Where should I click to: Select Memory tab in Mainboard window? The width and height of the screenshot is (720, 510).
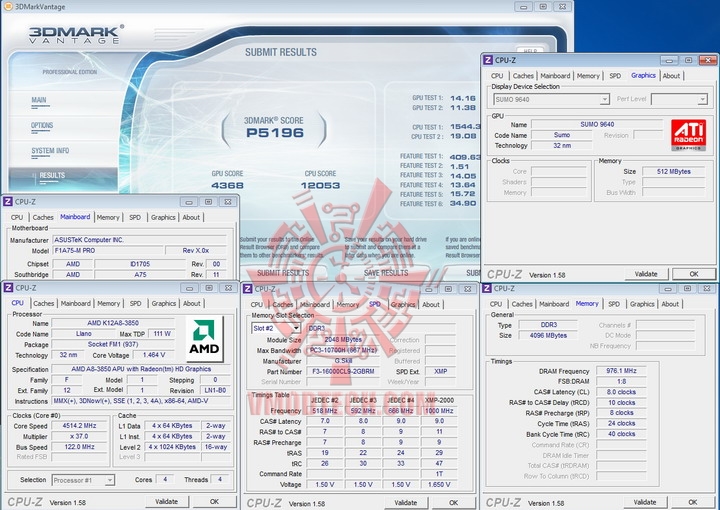click(x=108, y=217)
